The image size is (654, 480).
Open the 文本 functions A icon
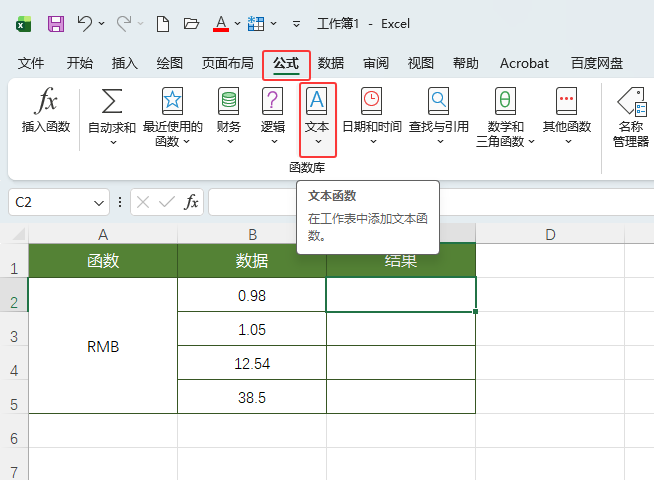pyautogui.click(x=317, y=101)
